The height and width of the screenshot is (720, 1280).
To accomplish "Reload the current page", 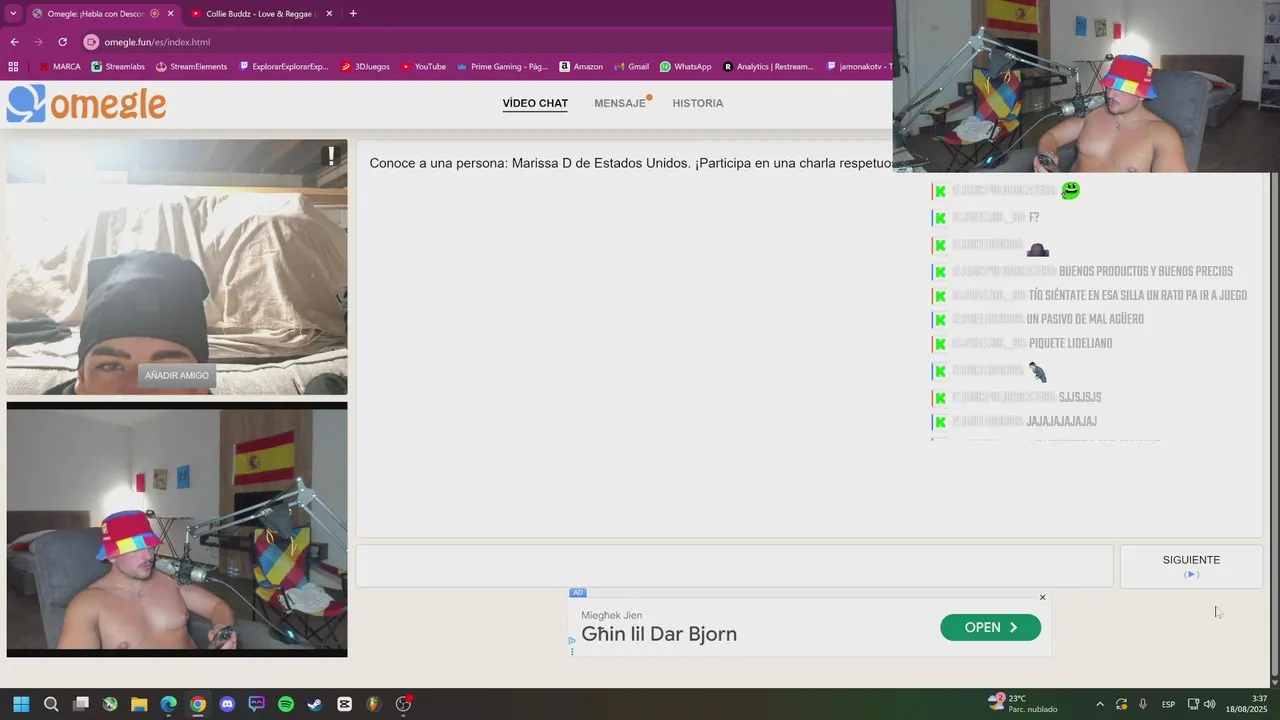I will (62, 42).
